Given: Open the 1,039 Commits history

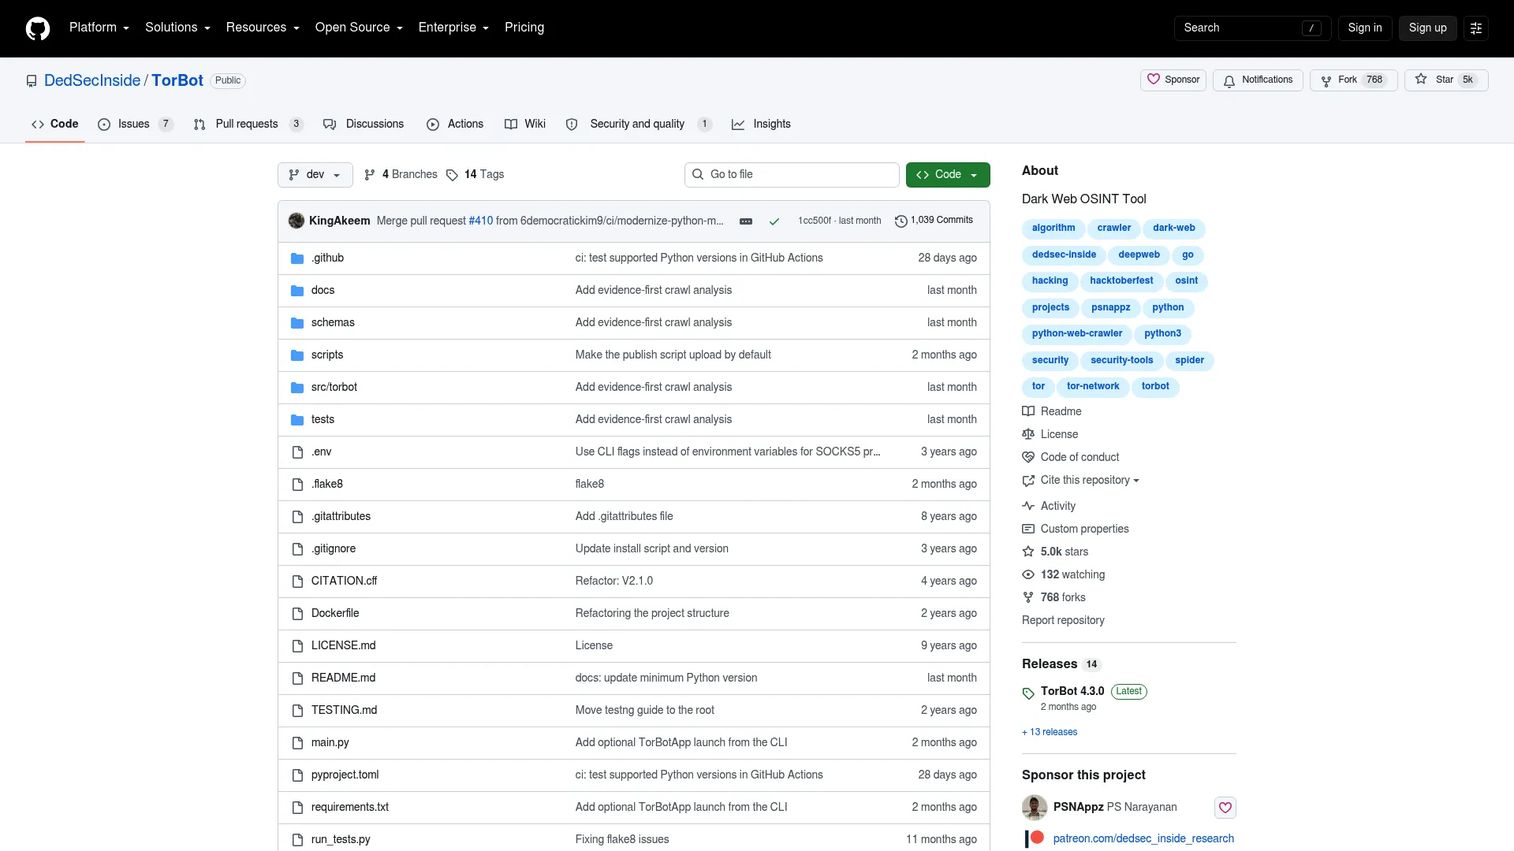Looking at the screenshot, I should click(934, 220).
